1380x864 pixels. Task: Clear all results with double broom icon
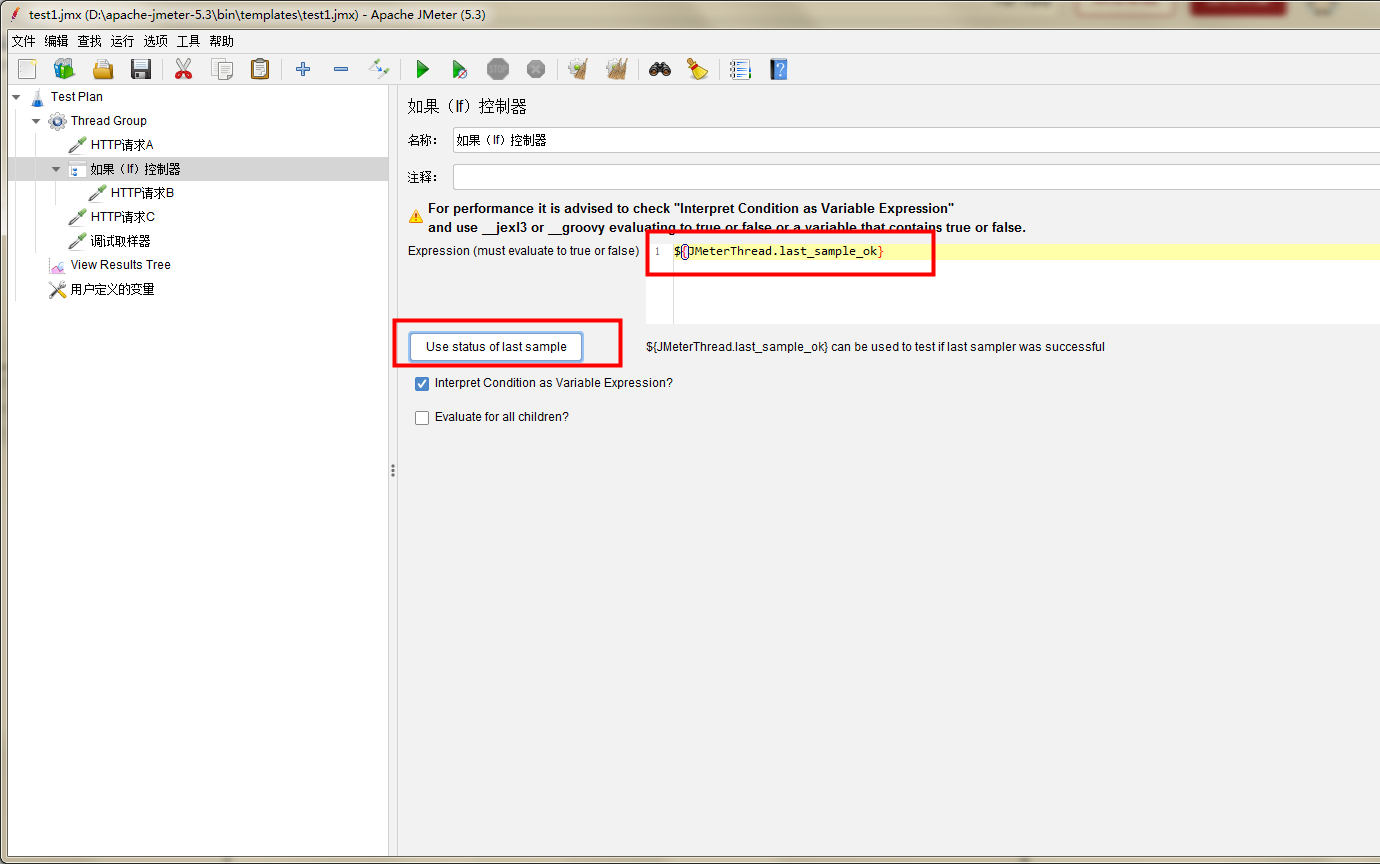[617, 69]
